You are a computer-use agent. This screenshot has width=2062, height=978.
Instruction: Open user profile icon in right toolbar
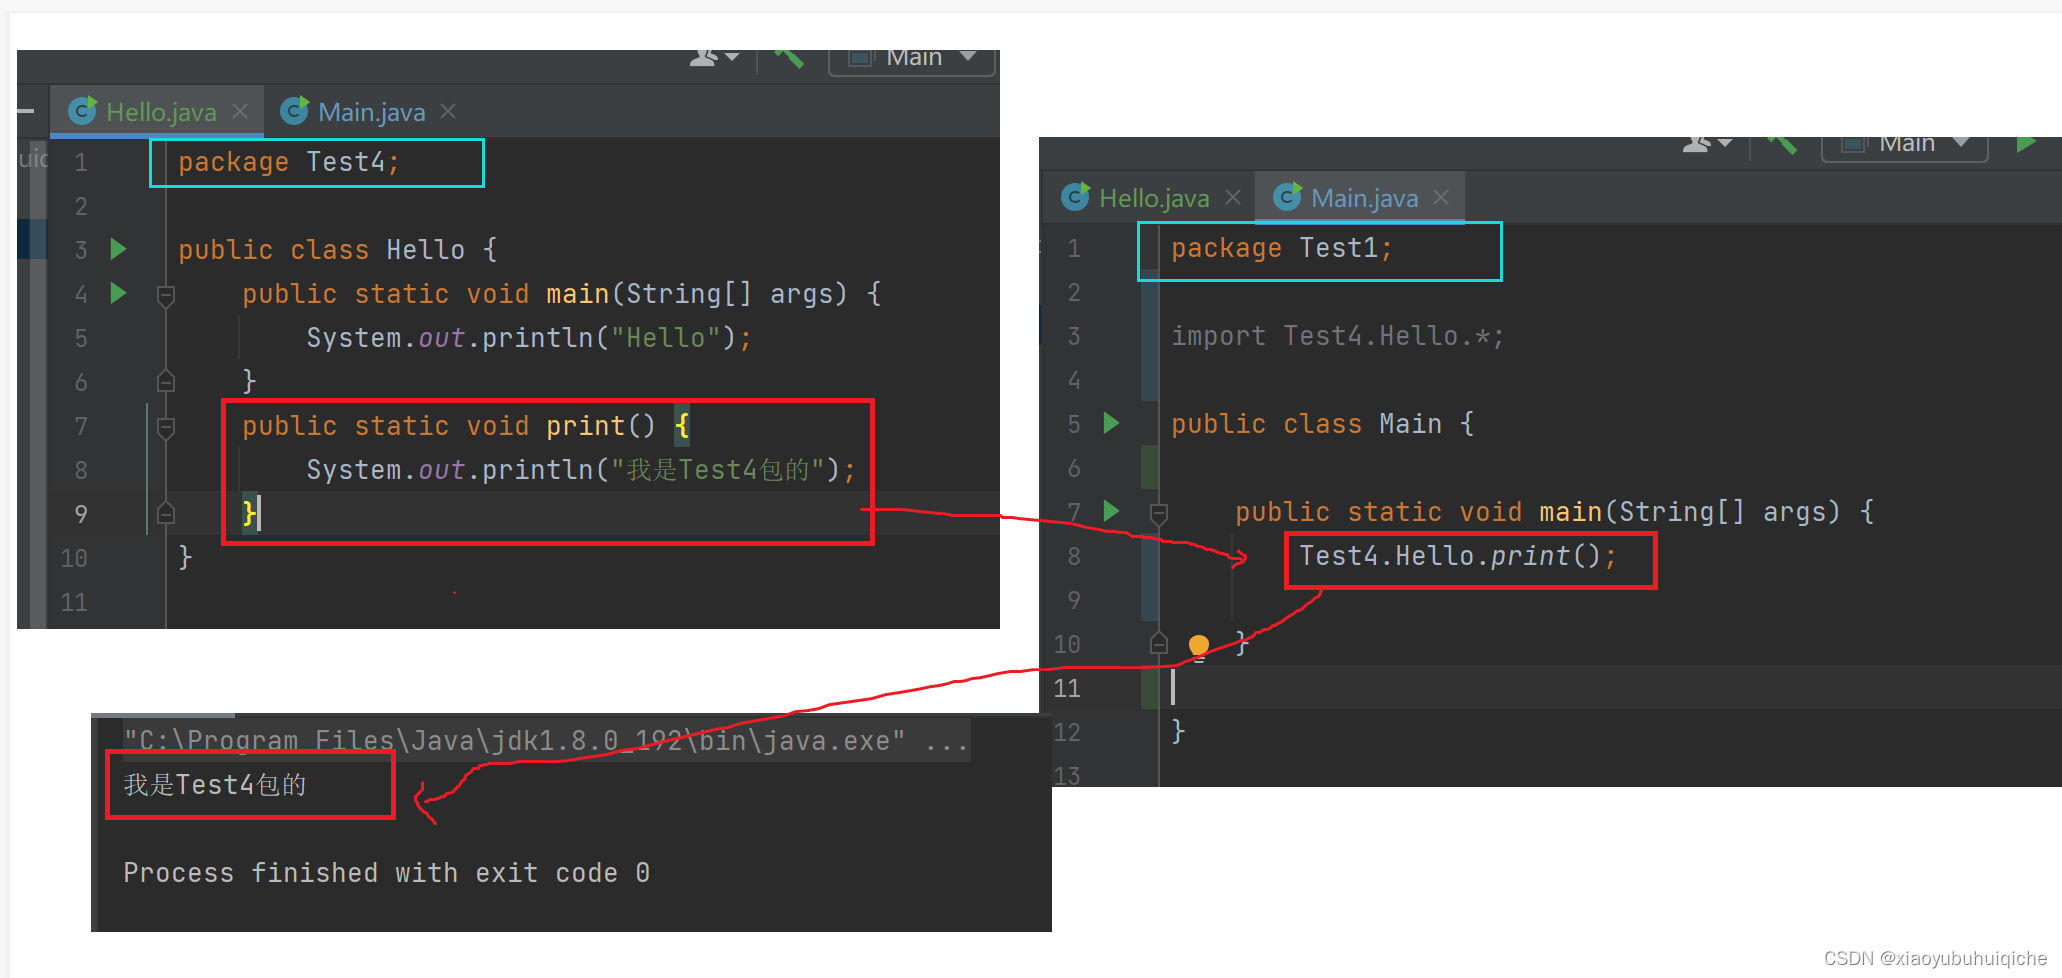pos(1706,144)
